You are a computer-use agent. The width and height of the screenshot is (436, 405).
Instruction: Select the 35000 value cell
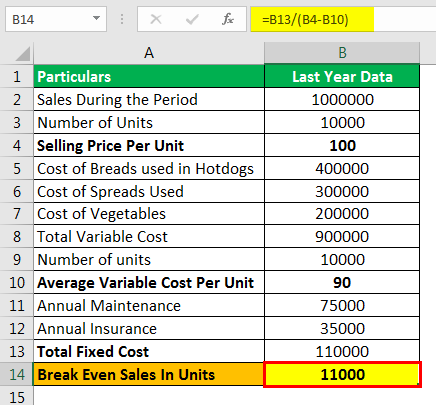pos(342,328)
